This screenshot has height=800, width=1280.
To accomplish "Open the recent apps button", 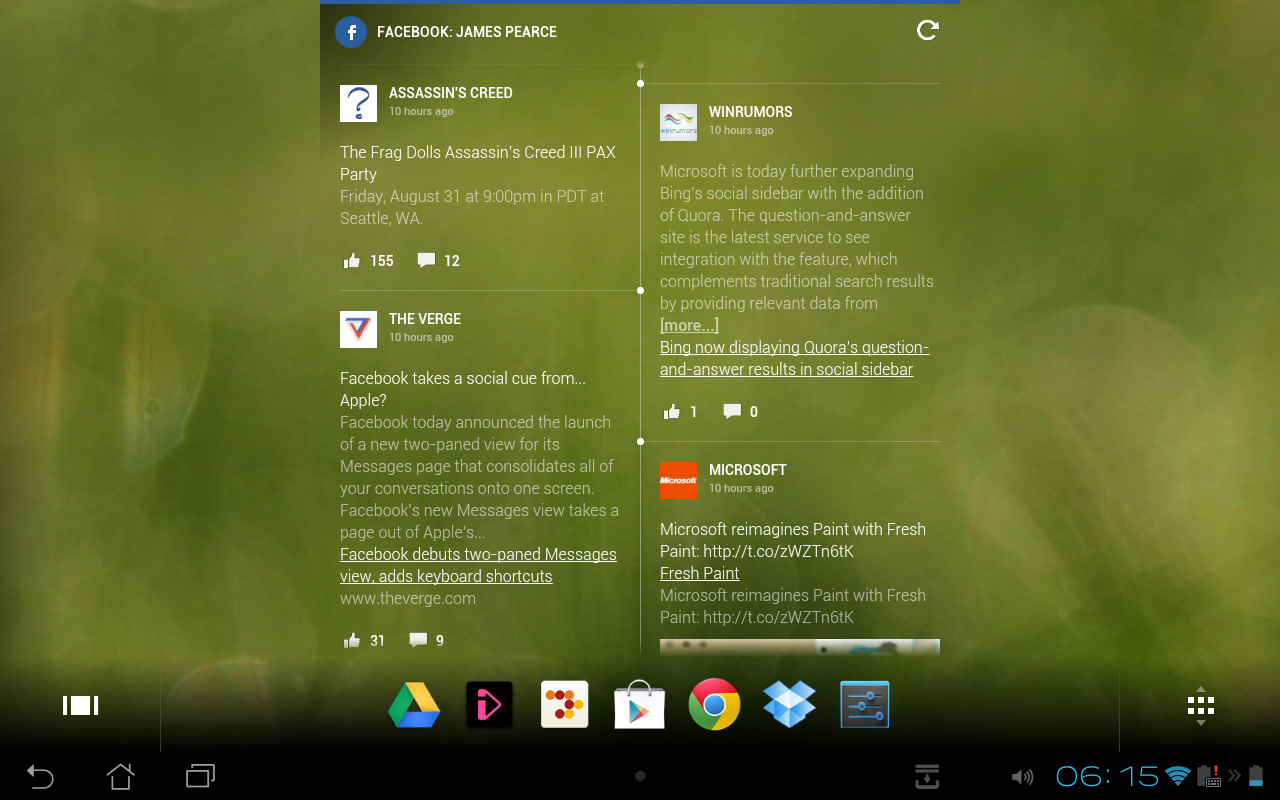I will pos(200,776).
